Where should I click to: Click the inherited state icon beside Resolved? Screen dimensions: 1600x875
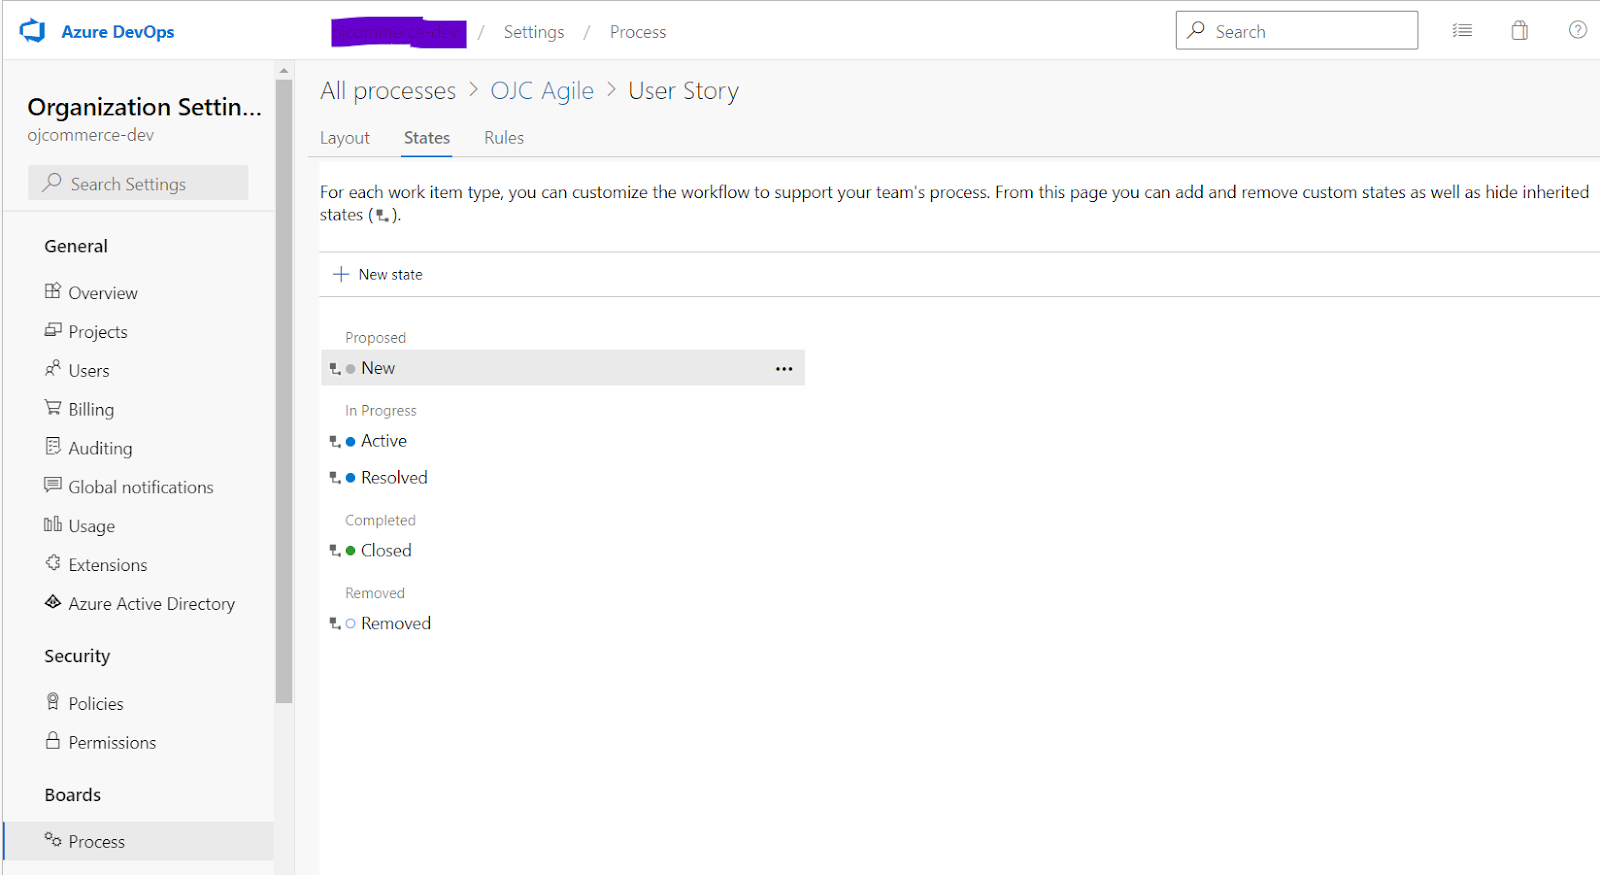pos(335,479)
